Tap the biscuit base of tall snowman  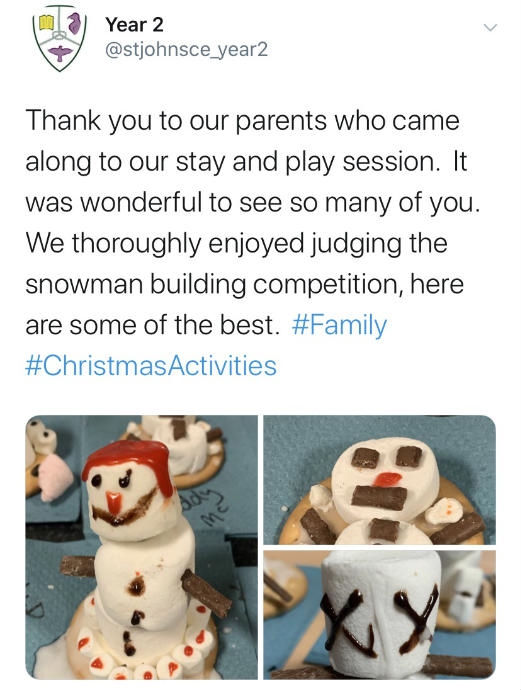pos(142,649)
